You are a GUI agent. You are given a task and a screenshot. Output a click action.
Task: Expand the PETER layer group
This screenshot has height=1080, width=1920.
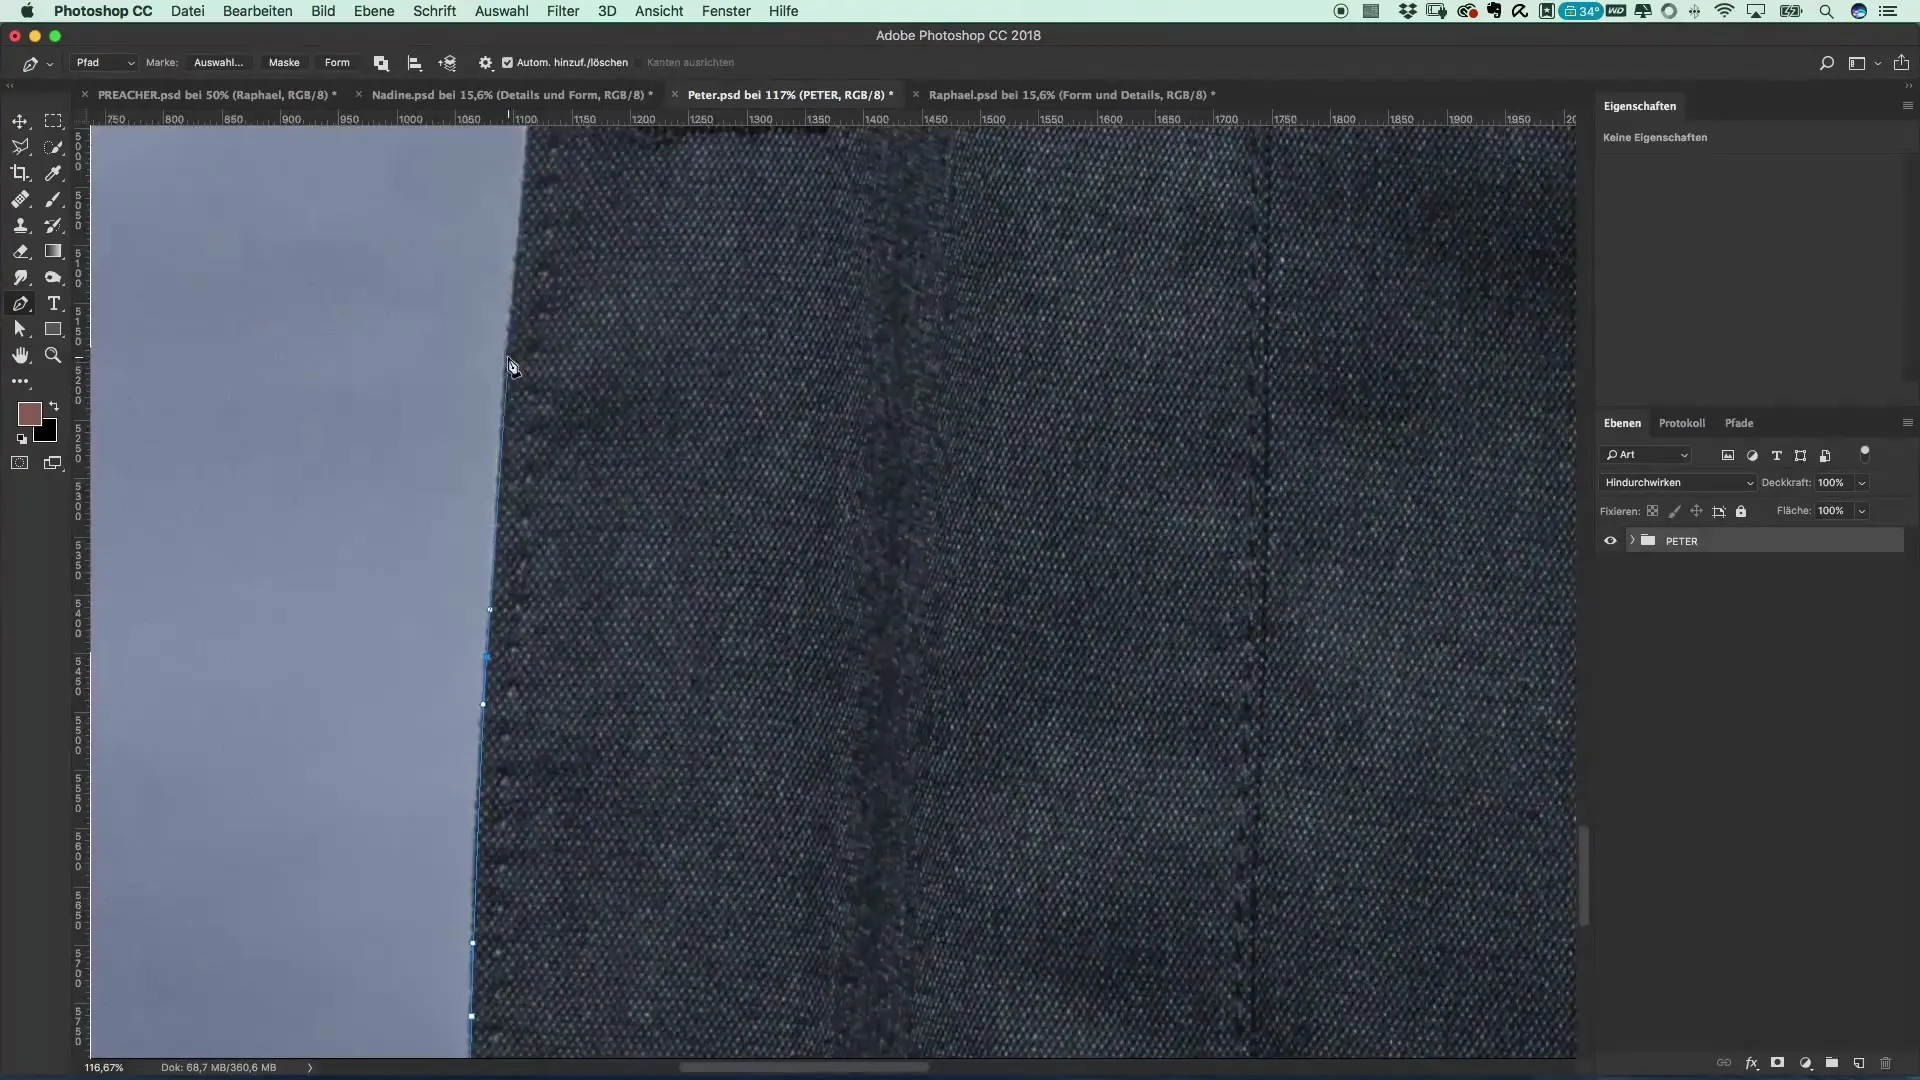pyautogui.click(x=1632, y=541)
